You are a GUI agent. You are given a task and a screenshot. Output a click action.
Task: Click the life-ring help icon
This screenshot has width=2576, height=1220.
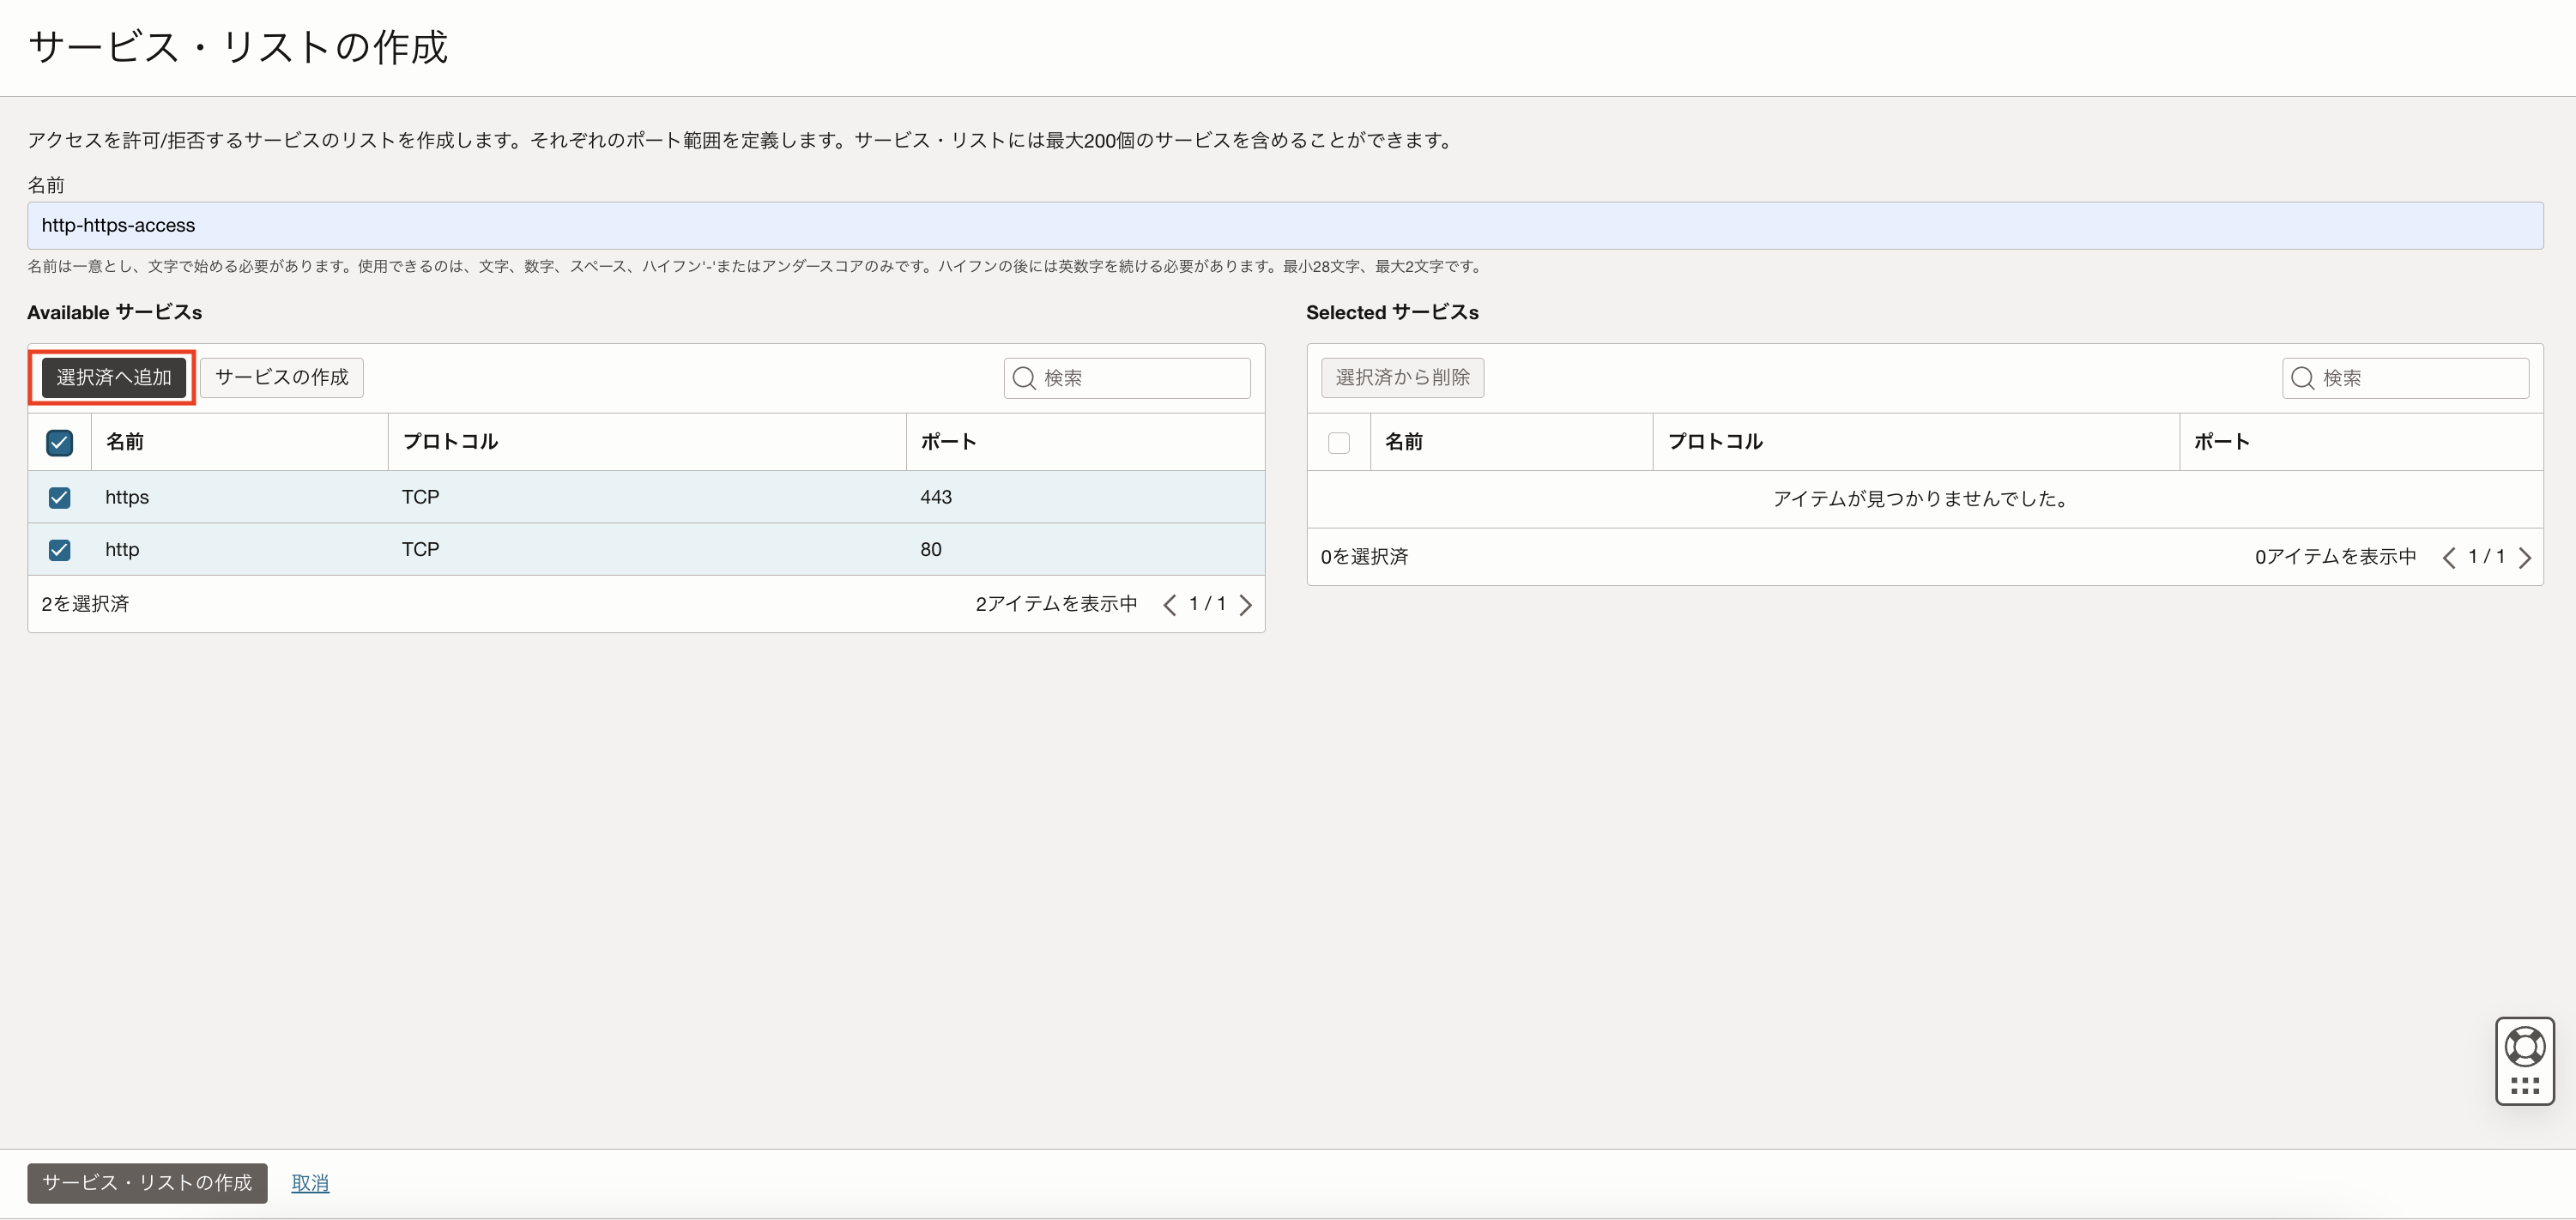(x=2524, y=1046)
